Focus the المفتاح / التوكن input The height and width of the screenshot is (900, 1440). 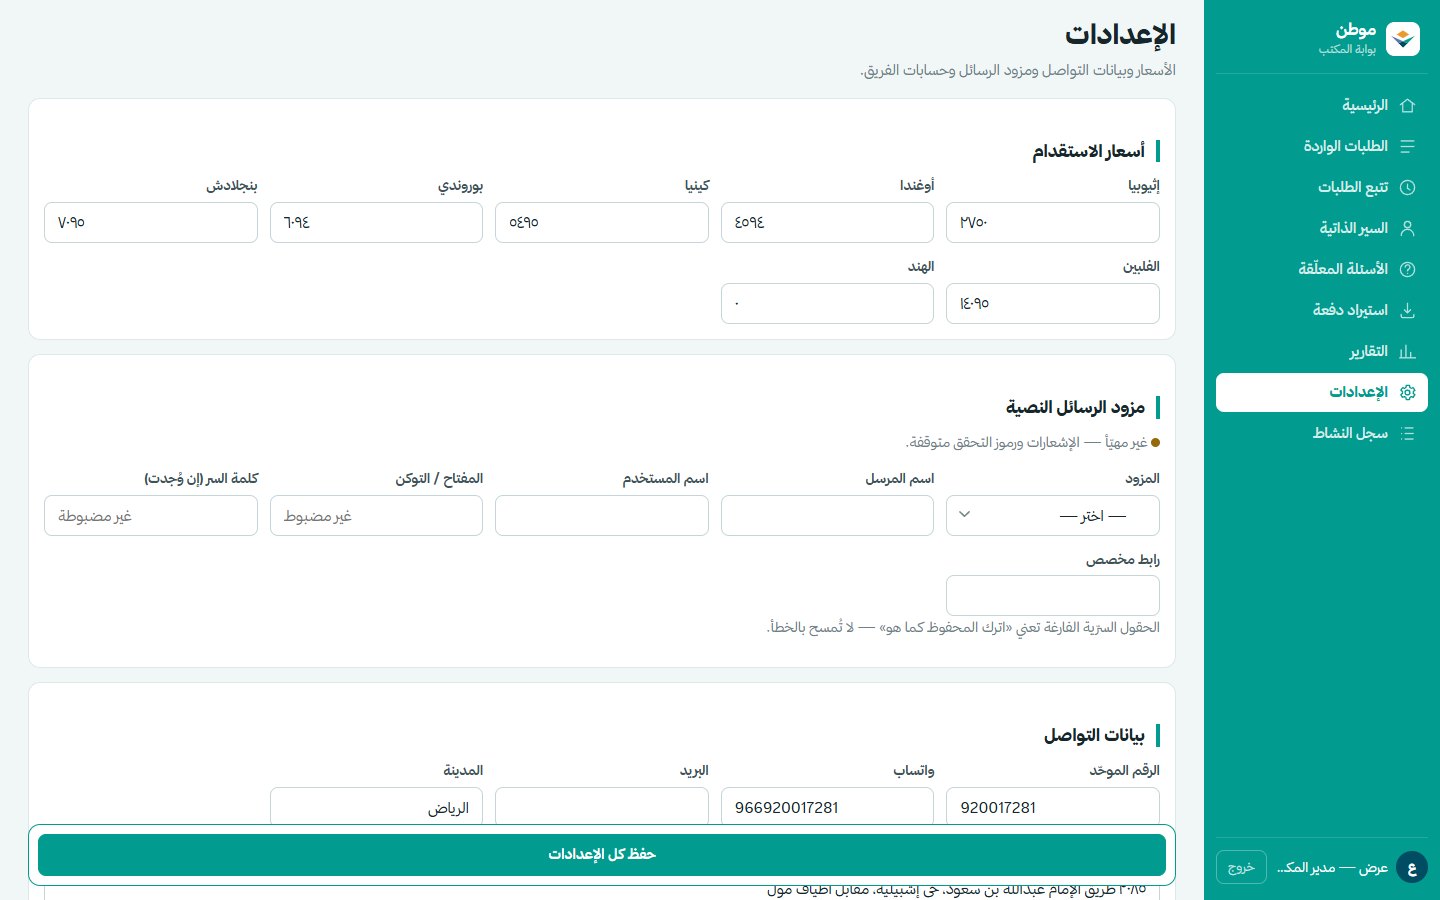[376, 516]
